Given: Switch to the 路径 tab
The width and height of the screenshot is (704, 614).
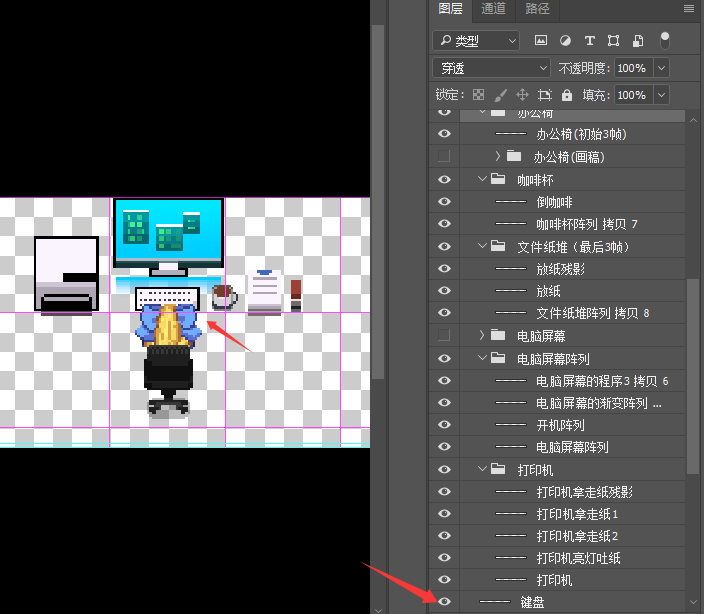Looking at the screenshot, I should tap(537, 9).
